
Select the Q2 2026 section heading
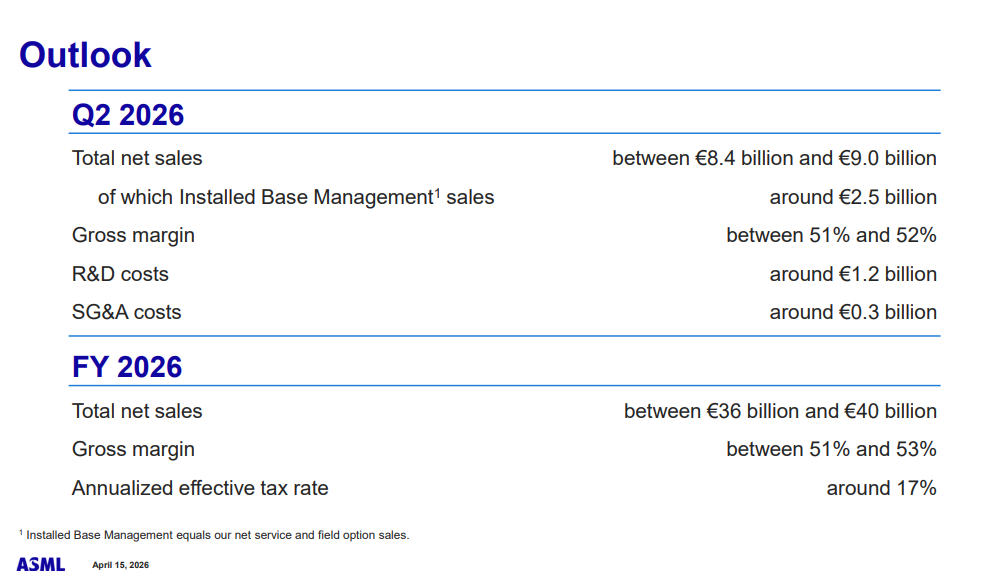coord(128,115)
